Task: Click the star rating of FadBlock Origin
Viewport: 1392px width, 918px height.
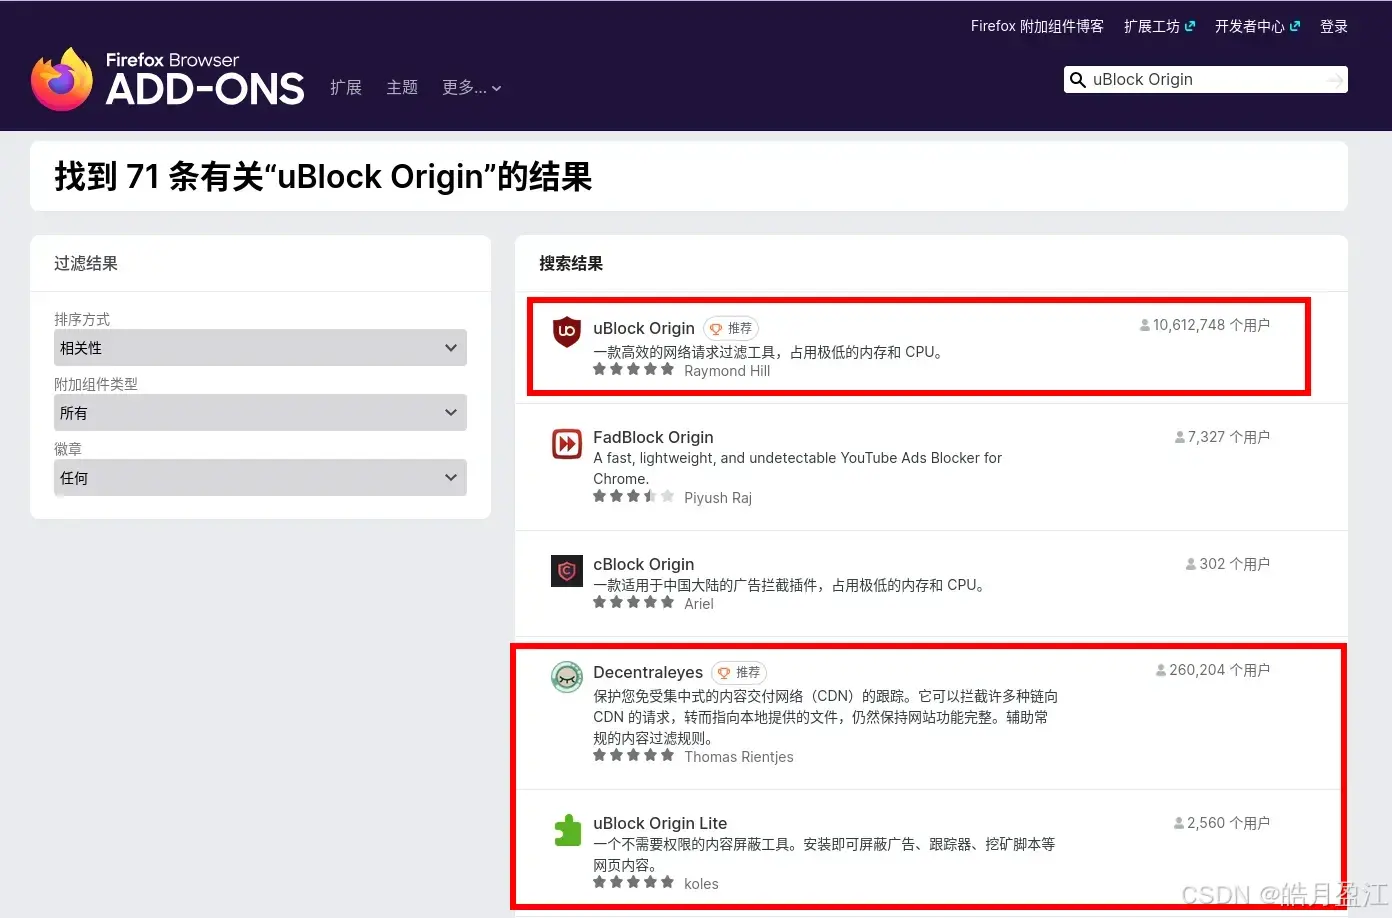Action: point(633,496)
